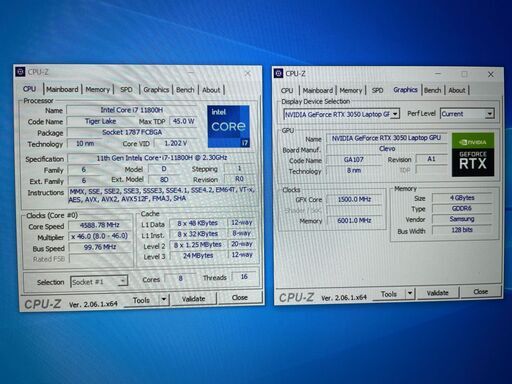Screen dimensions: 512x384
Task: Click the NVIDIA GeForce RTX logo badge
Action: coord(473,154)
